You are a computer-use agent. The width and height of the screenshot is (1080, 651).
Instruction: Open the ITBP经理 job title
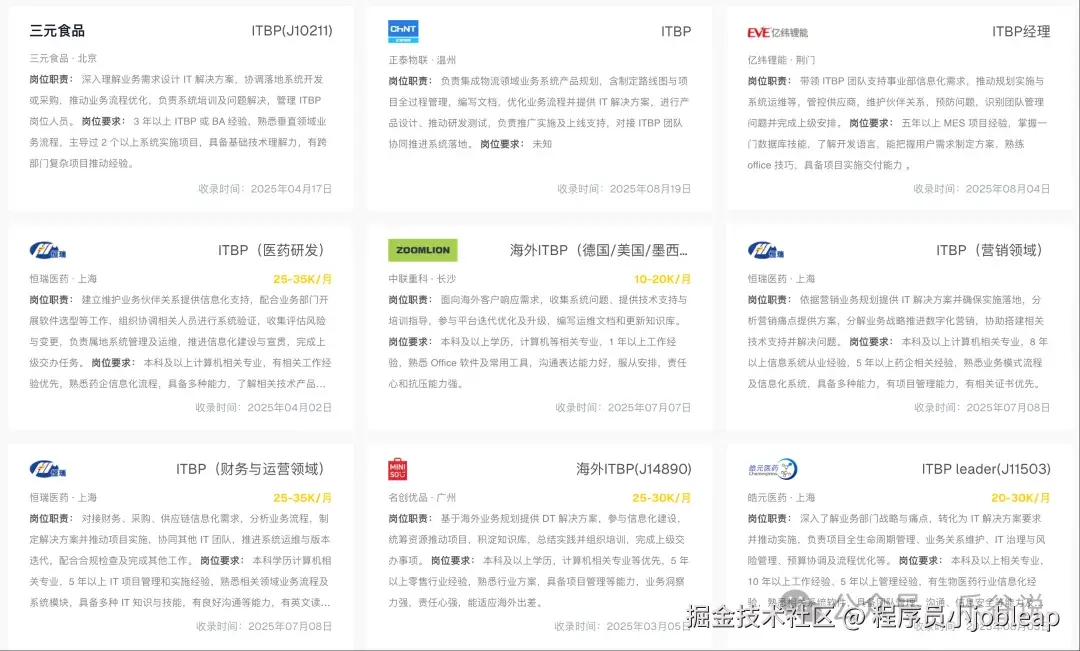click(x=1021, y=32)
